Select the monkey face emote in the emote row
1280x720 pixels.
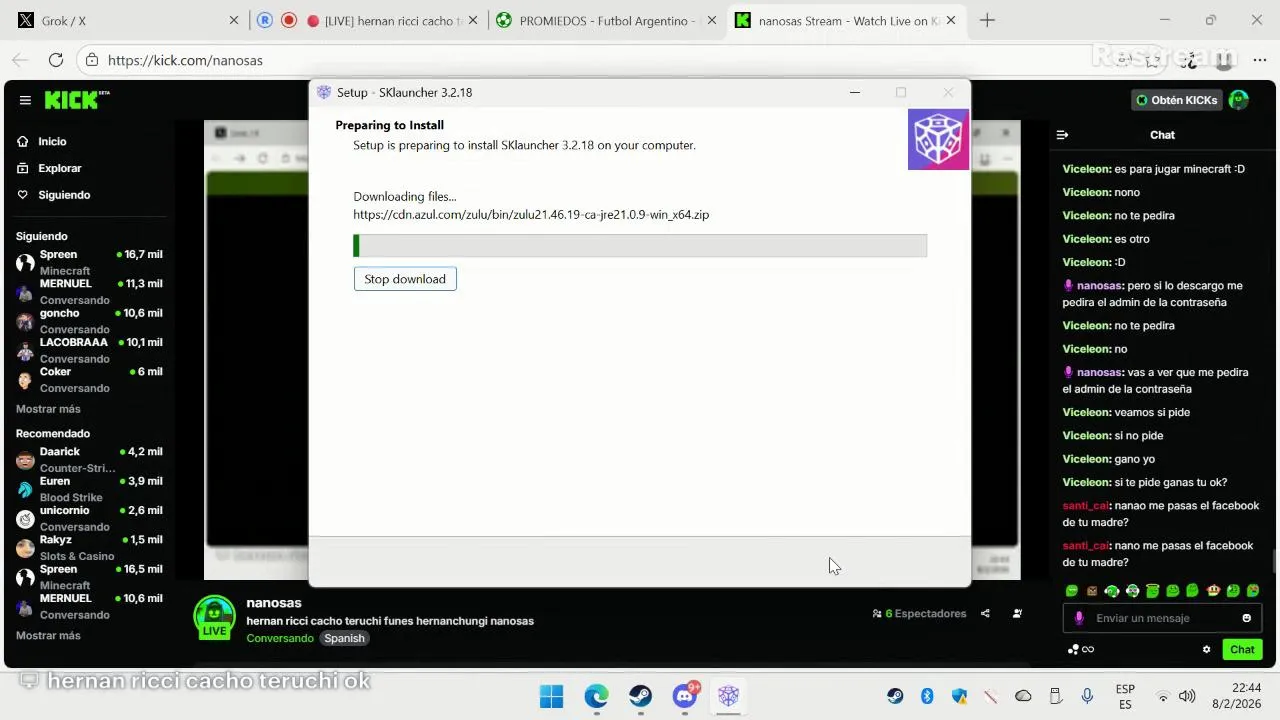1213,591
